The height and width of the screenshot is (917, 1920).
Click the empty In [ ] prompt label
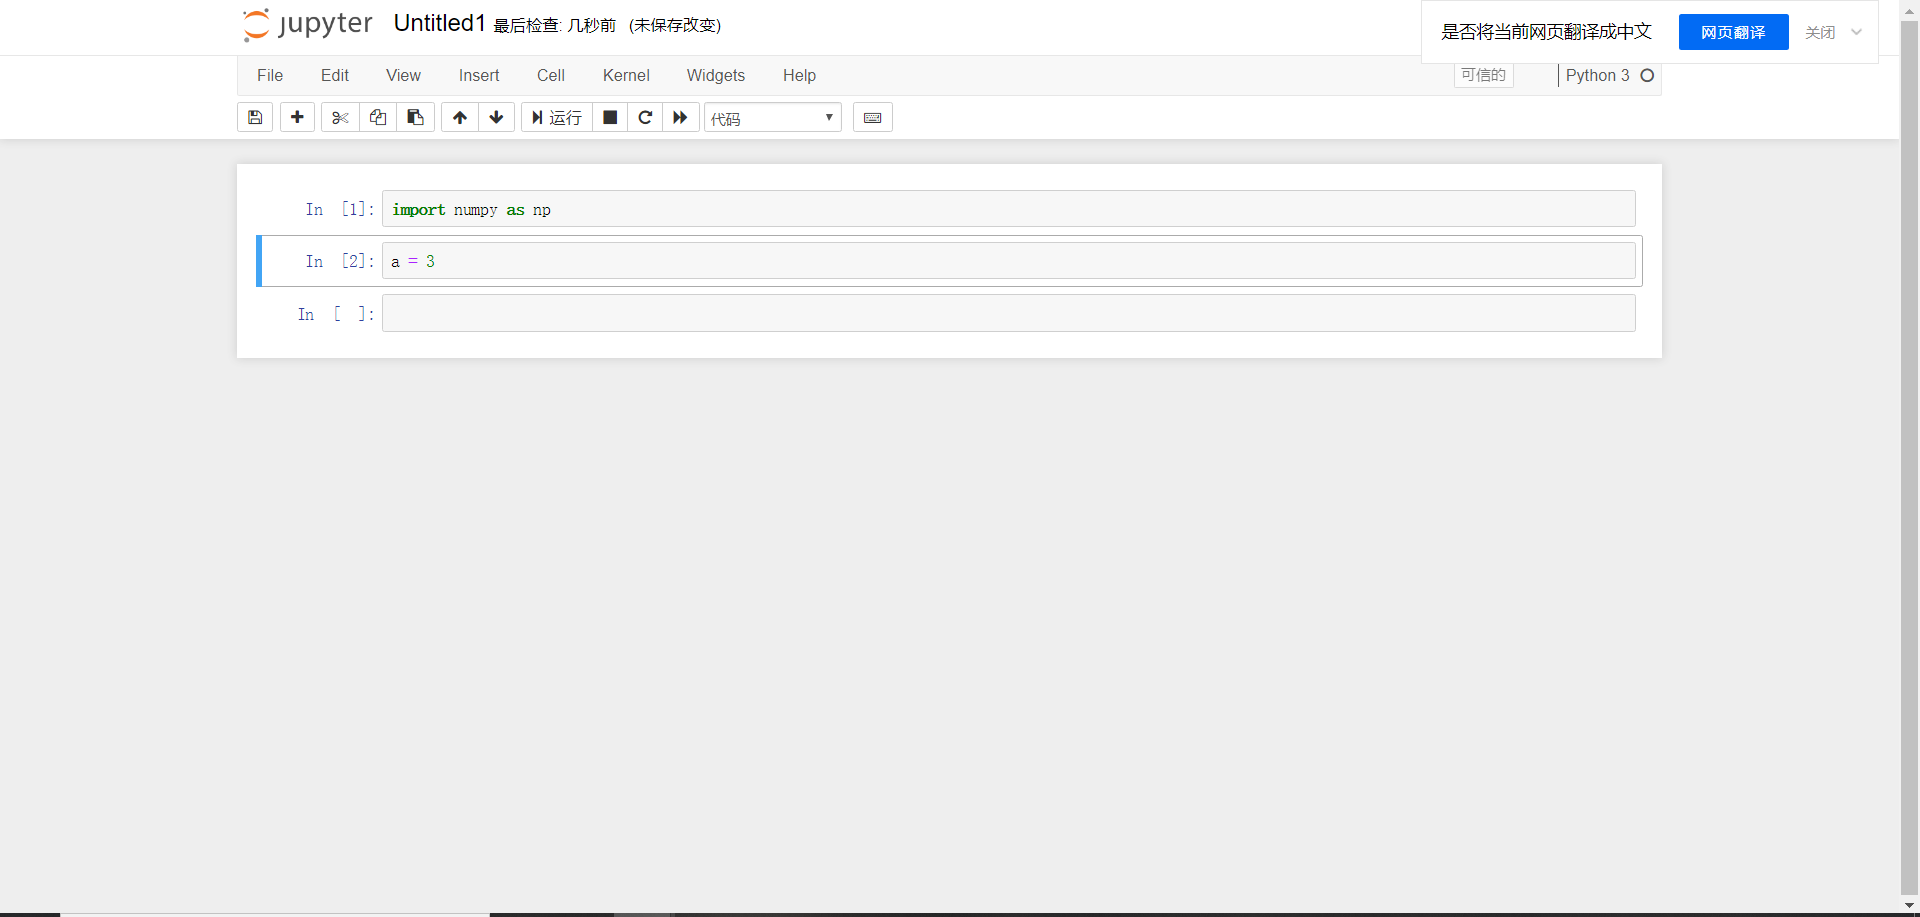point(336,314)
